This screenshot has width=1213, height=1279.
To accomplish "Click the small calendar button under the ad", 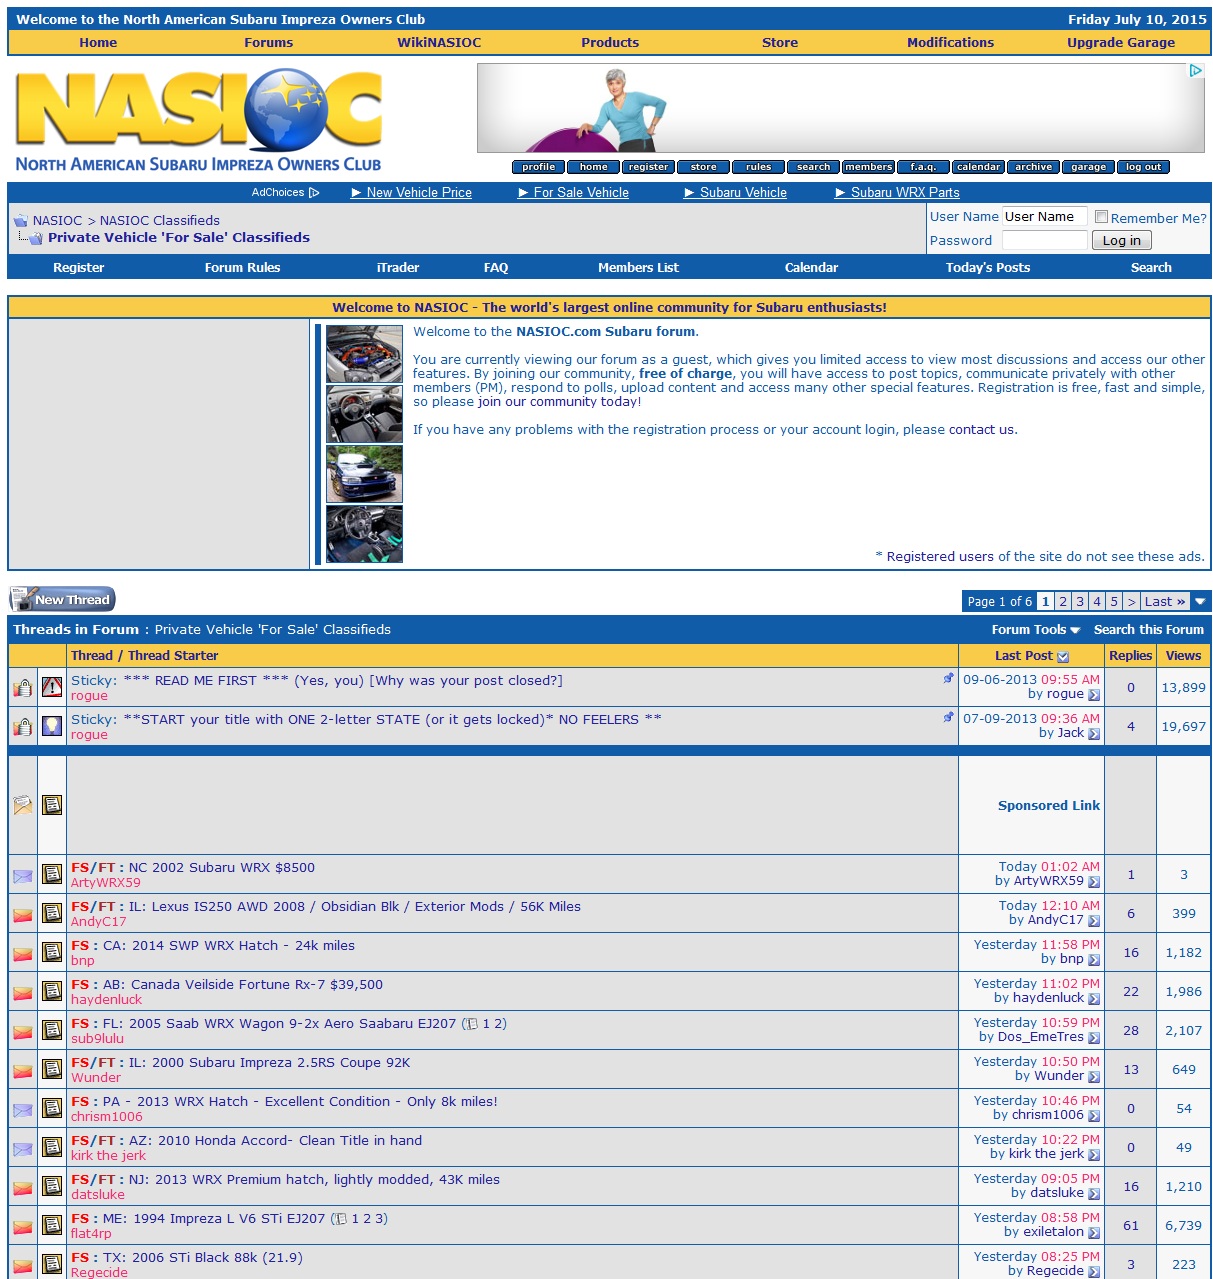I will [x=978, y=167].
